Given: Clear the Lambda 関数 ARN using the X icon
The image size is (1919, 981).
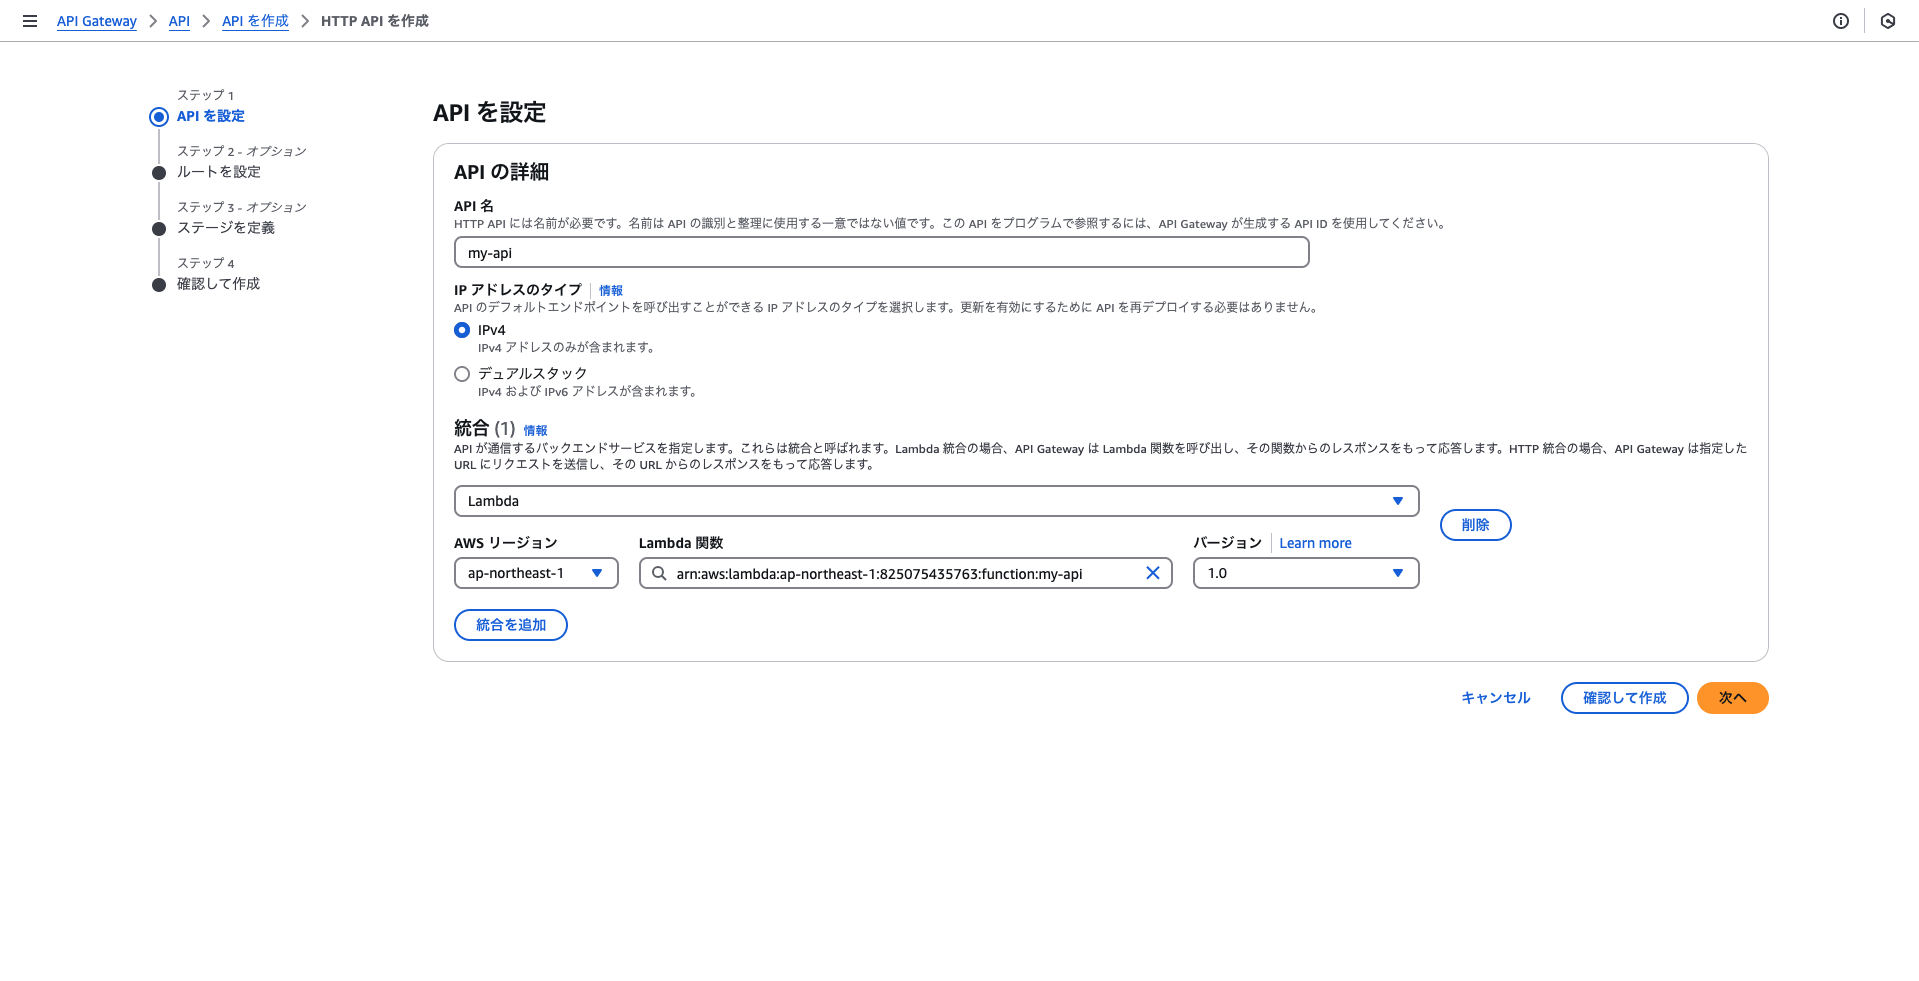Looking at the screenshot, I should click(1152, 573).
